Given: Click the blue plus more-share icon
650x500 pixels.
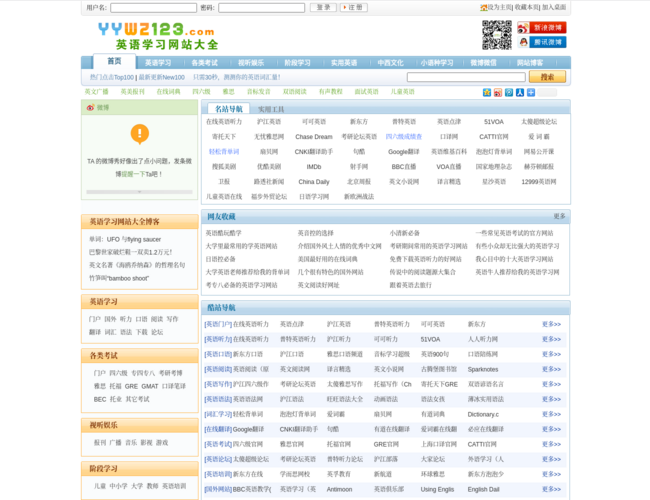Looking at the screenshot, I should pyautogui.click(x=531, y=92).
